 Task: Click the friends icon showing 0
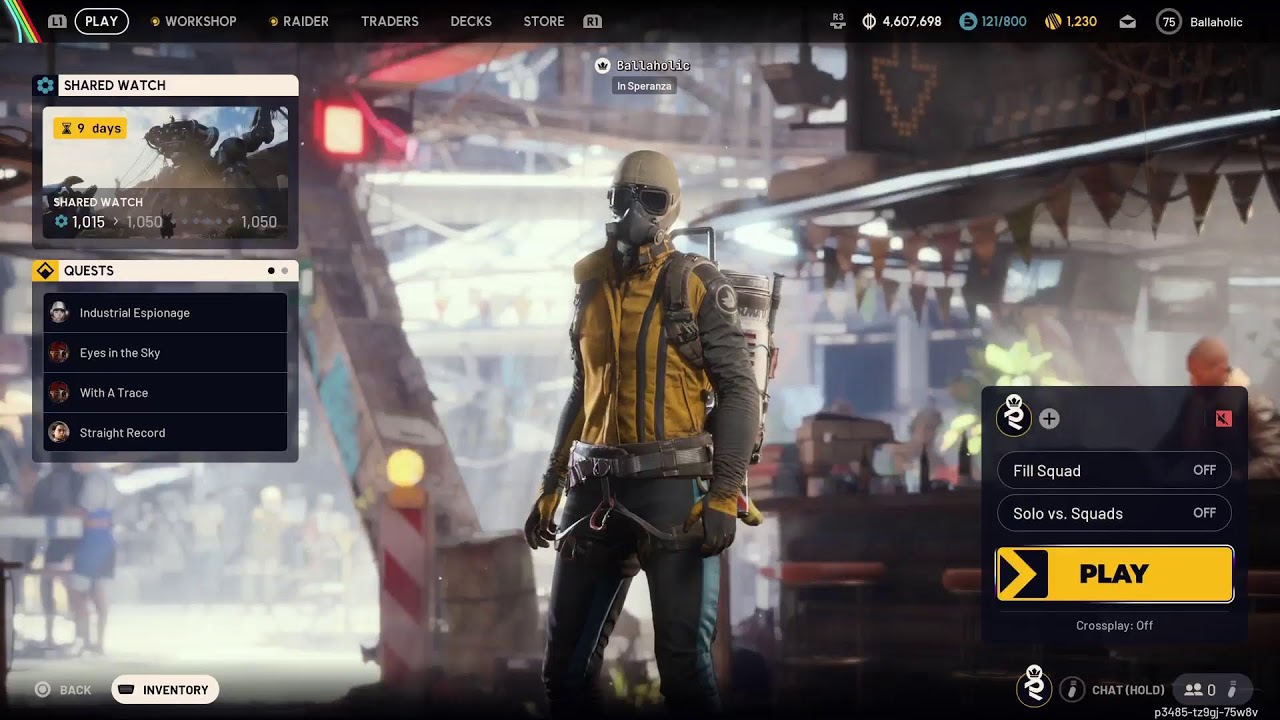click(x=1193, y=690)
